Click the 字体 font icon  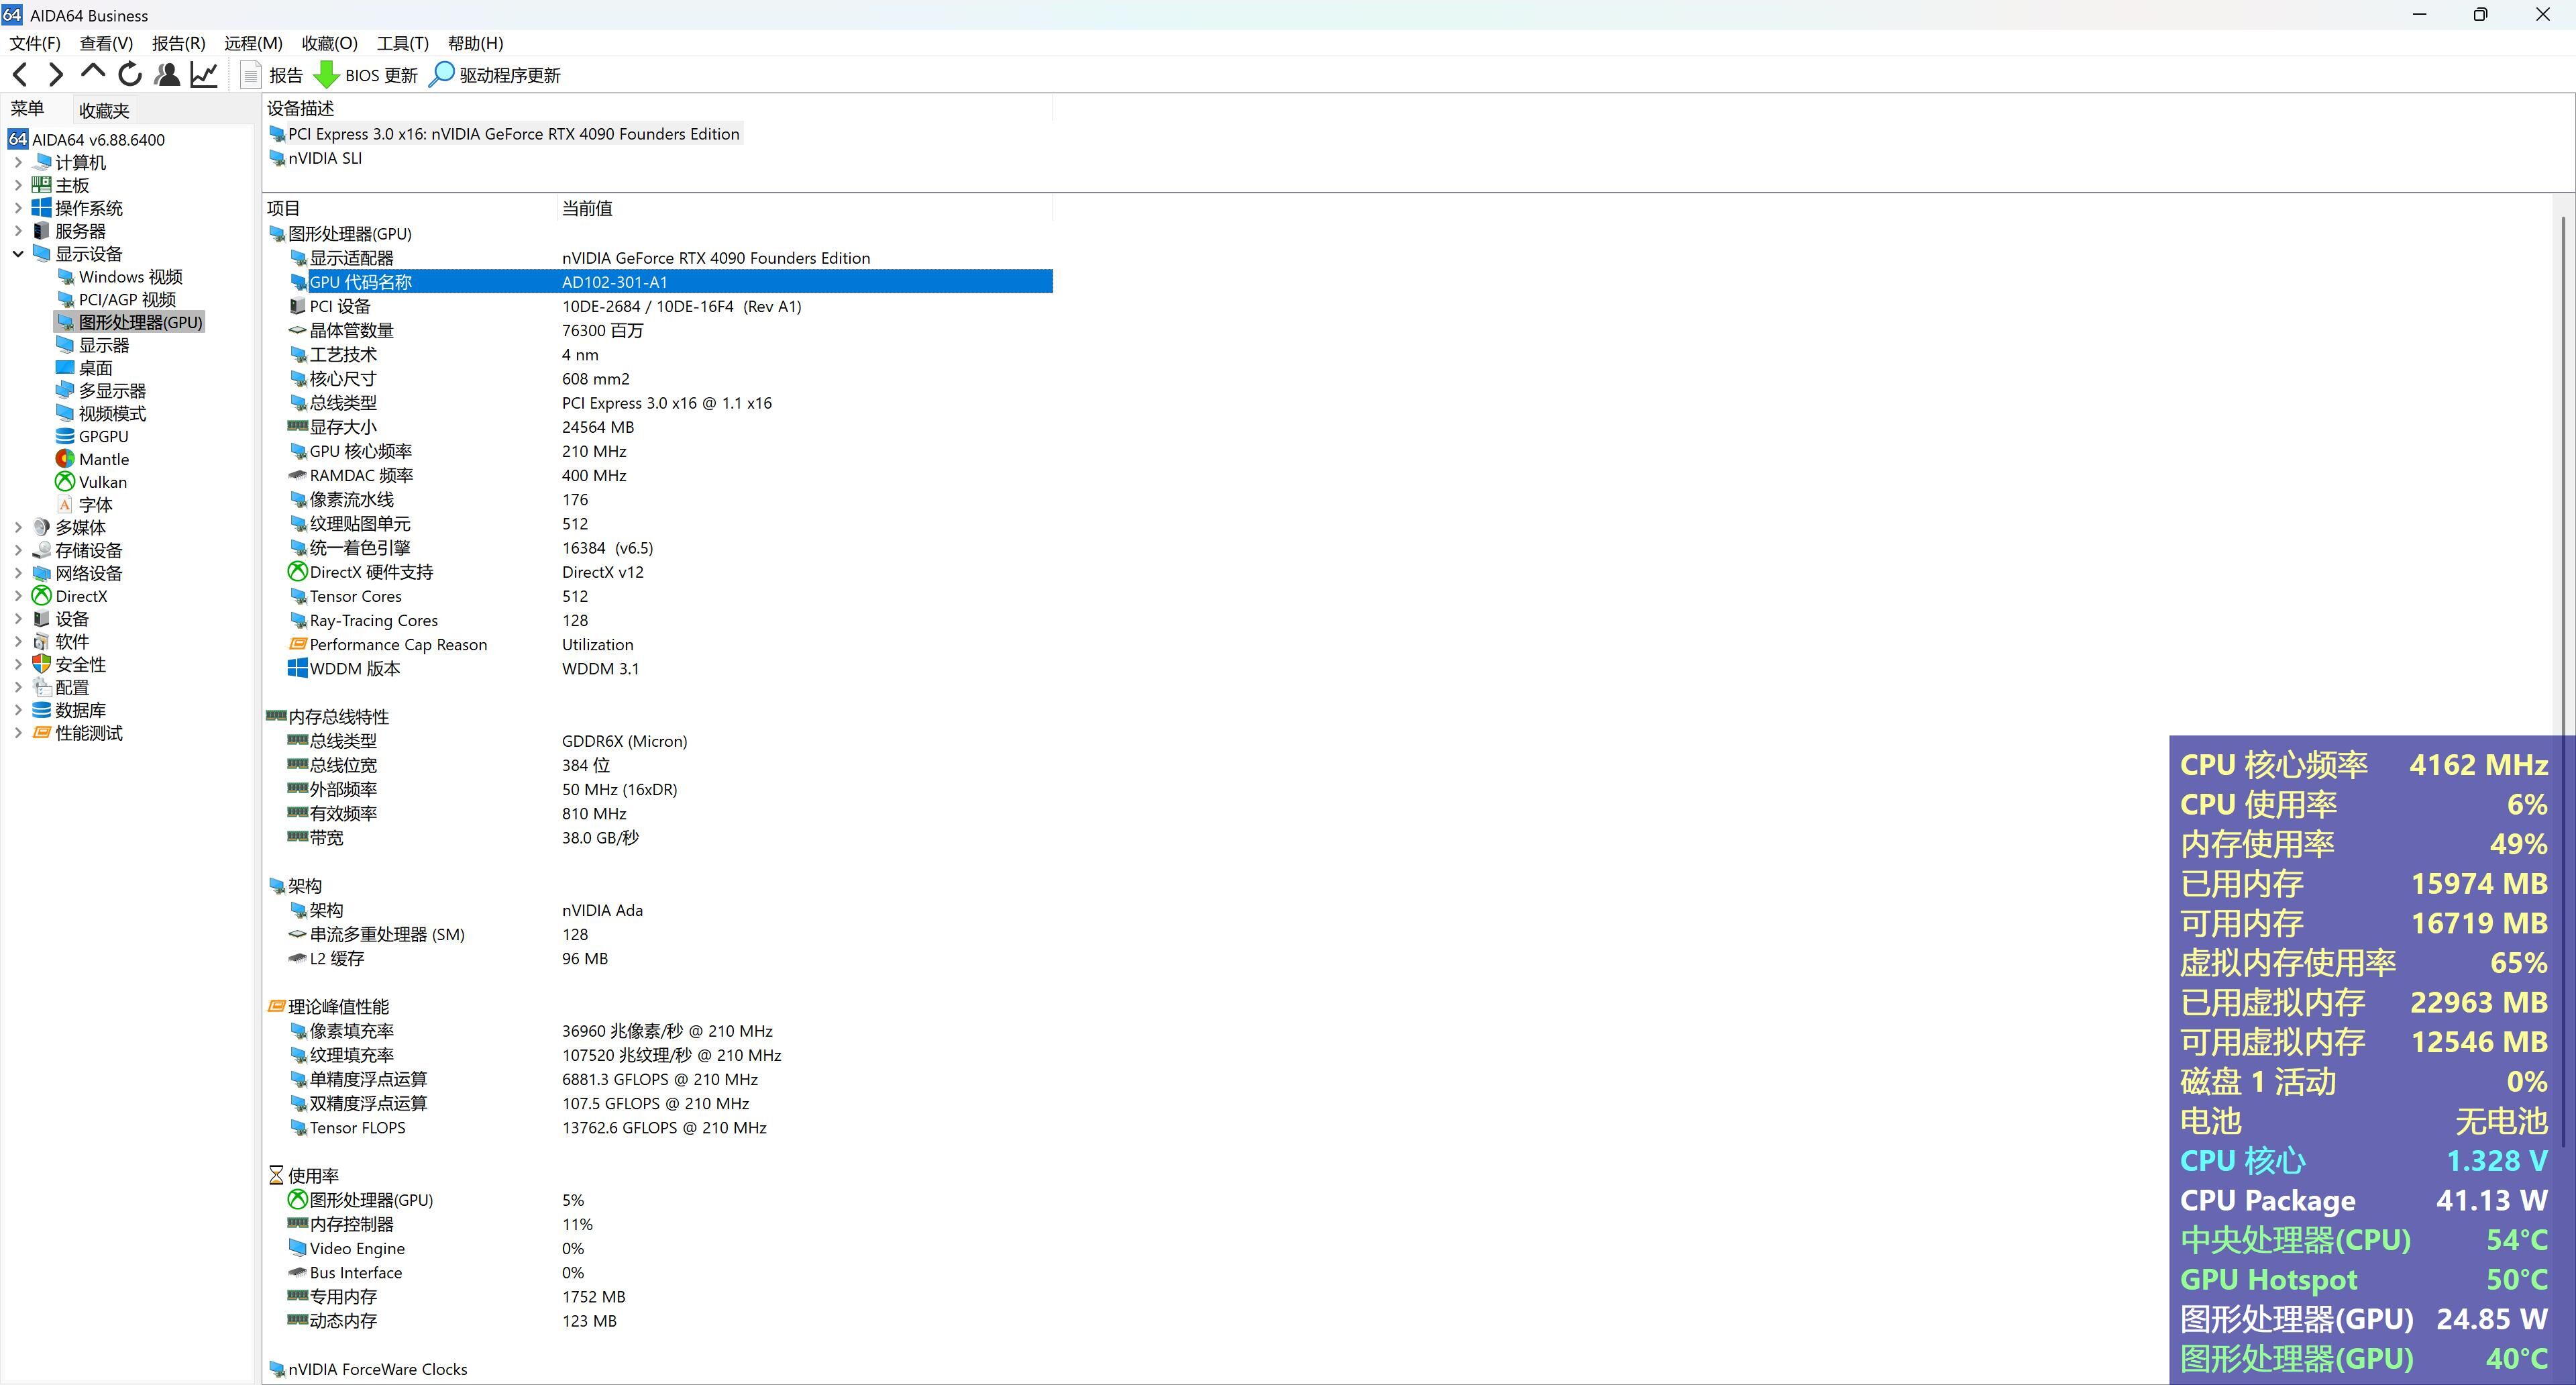pos(65,505)
